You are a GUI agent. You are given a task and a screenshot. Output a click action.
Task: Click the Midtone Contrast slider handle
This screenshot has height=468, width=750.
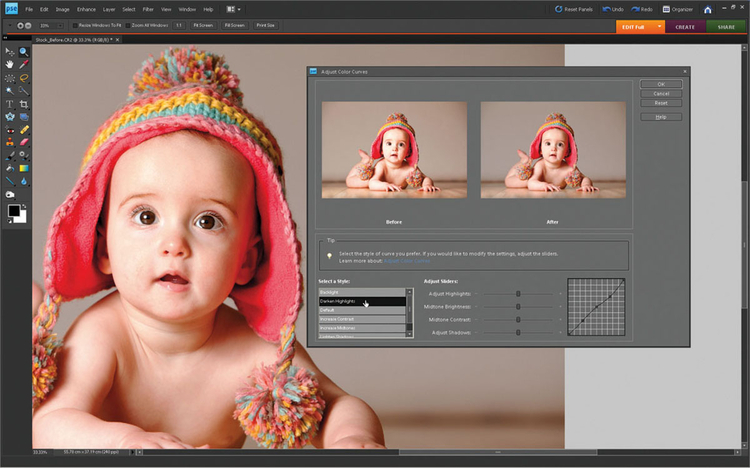(x=518, y=320)
